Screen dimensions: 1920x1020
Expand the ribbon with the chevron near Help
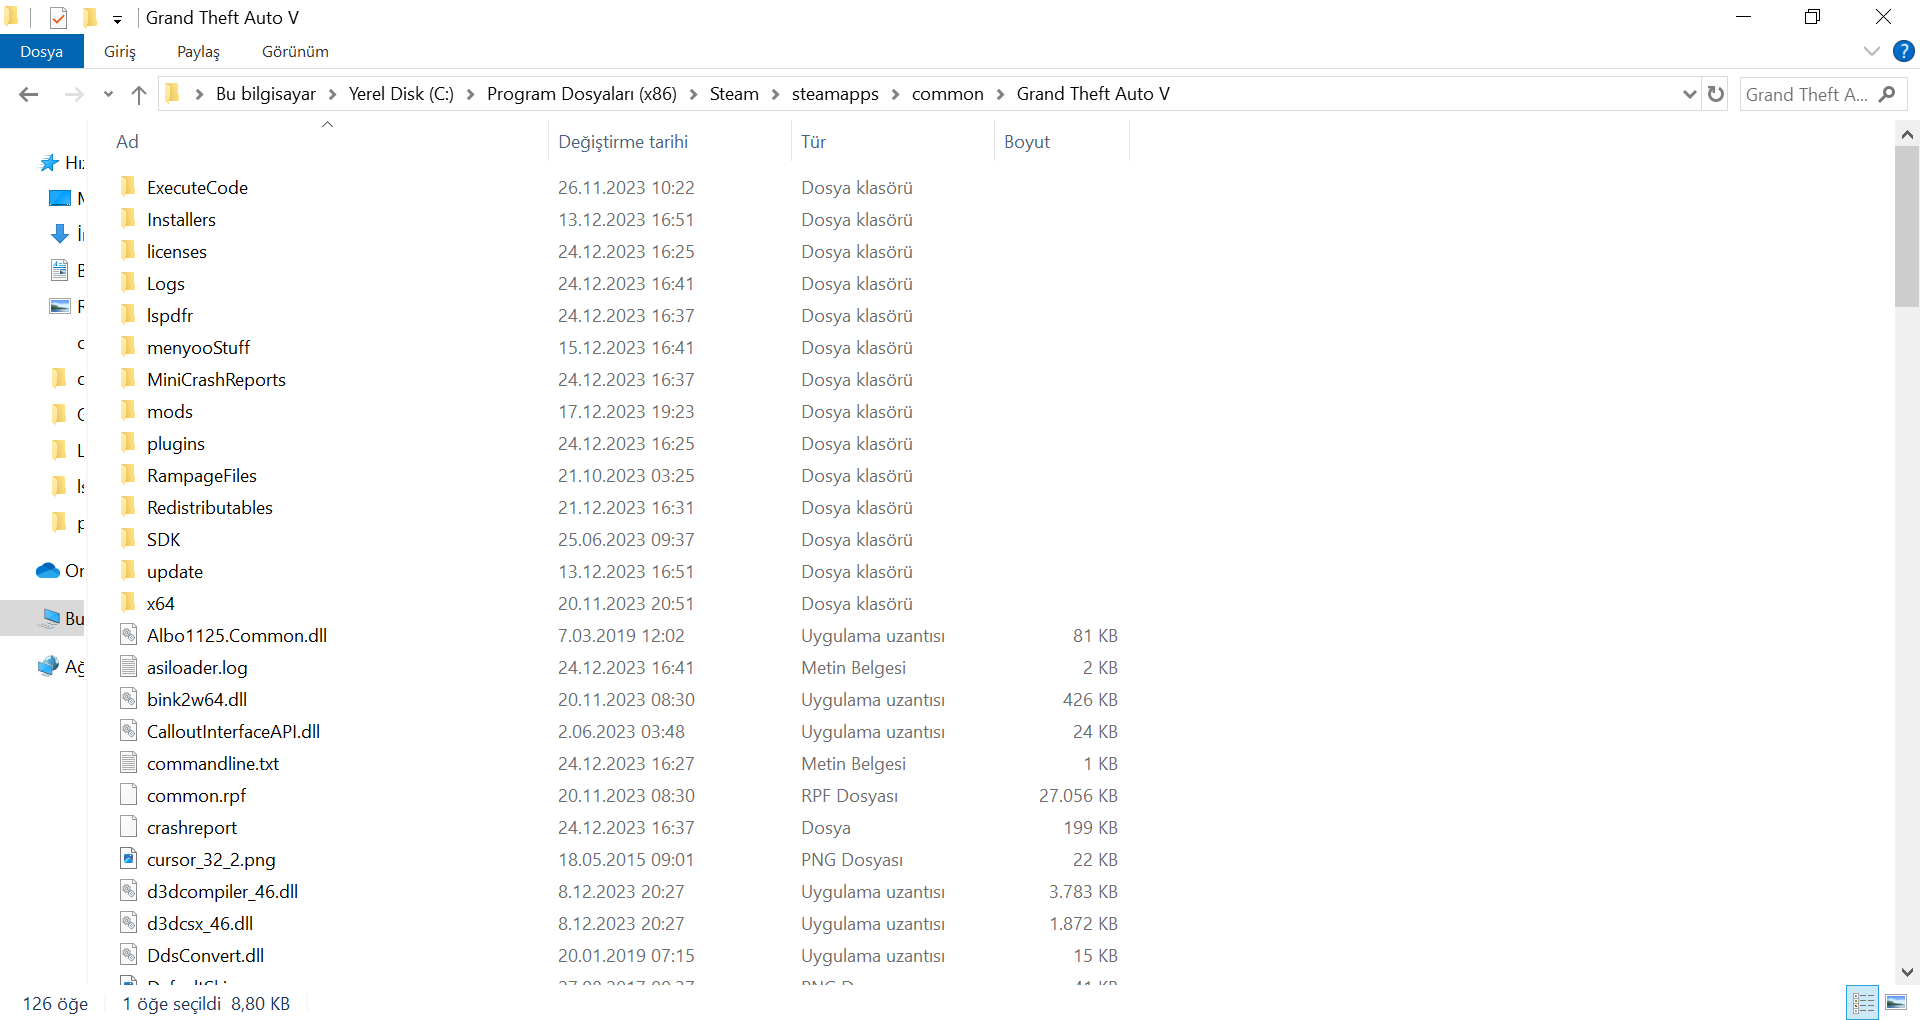coord(1872,51)
